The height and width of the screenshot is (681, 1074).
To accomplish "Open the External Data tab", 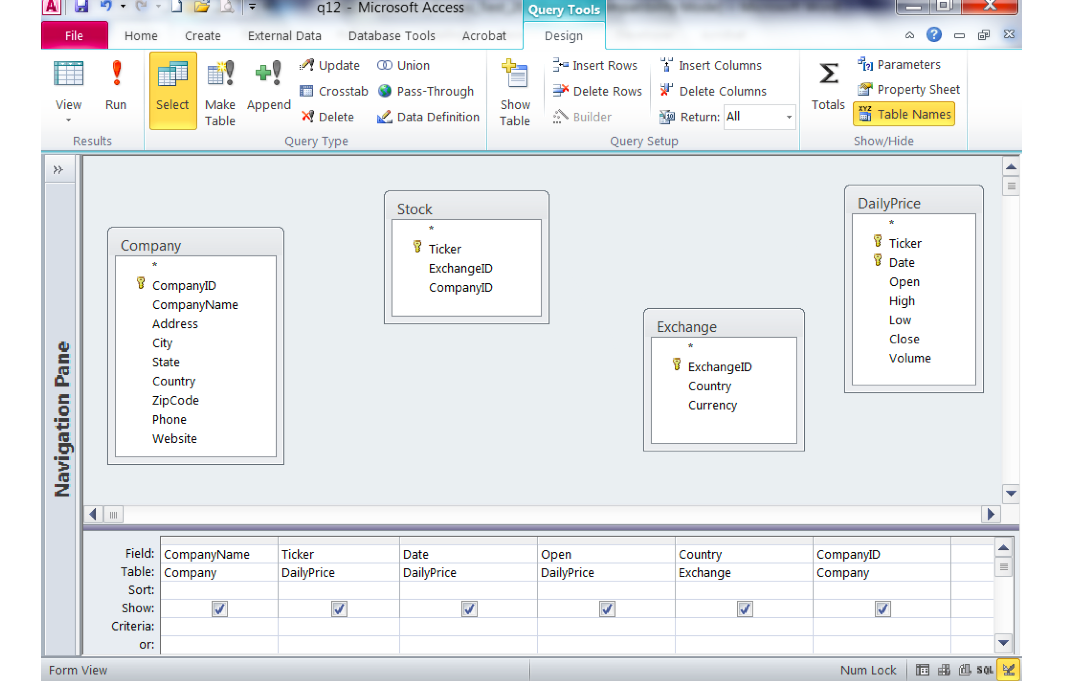I will click(x=284, y=36).
